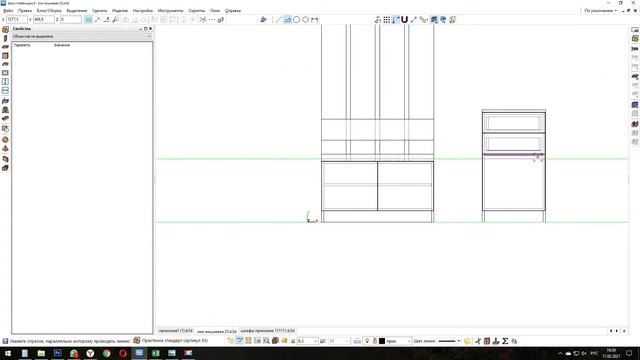Click the Значение column header
This screenshot has width=640, height=360.
click(62, 45)
